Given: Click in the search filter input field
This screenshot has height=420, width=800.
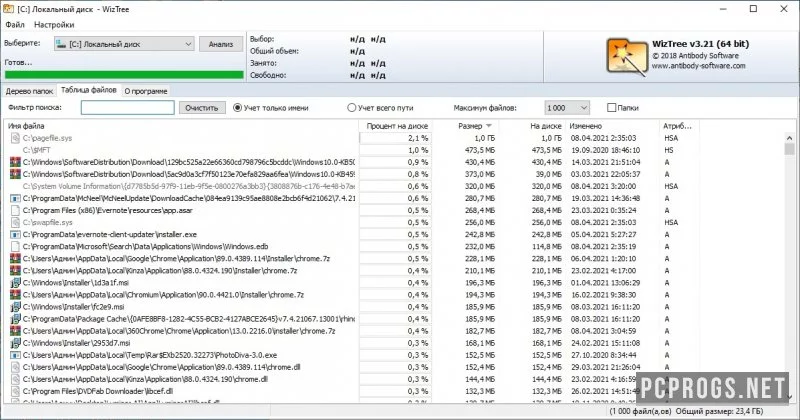Looking at the screenshot, I should (128, 108).
